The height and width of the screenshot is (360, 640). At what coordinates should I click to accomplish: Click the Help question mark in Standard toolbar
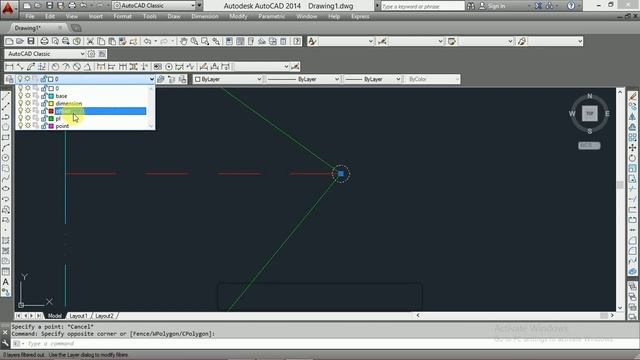click(x=297, y=41)
